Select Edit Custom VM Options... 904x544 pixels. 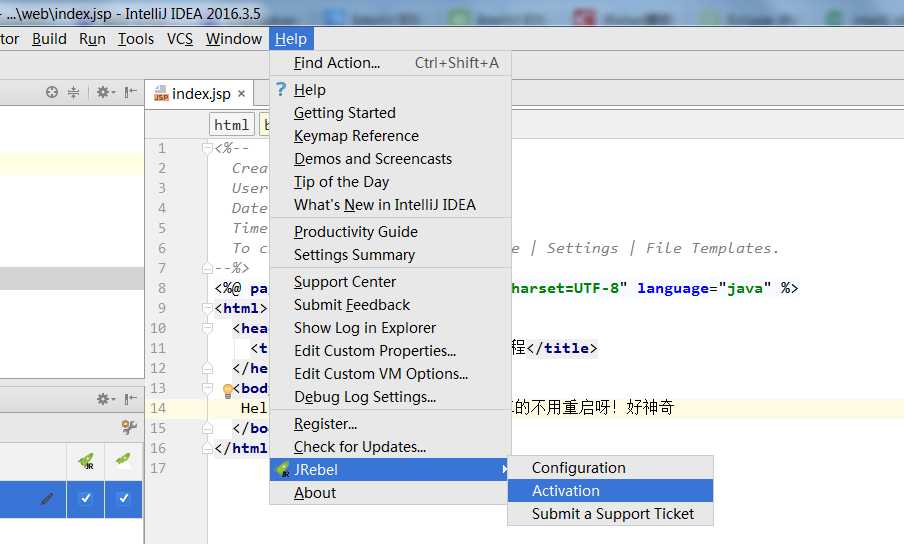[390, 374]
